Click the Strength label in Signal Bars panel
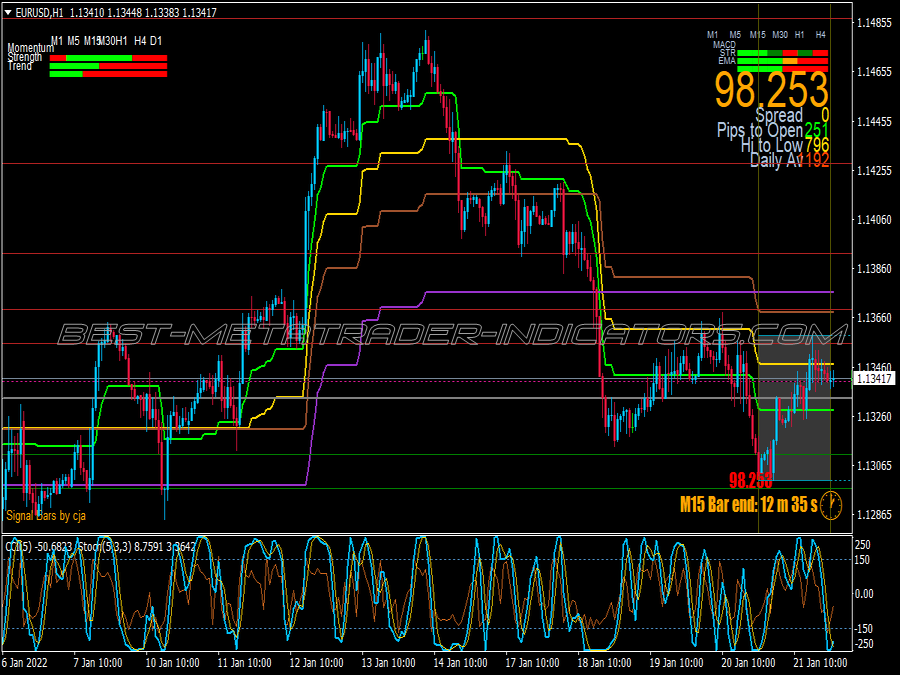The height and width of the screenshot is (675, 900). [25, 57]
